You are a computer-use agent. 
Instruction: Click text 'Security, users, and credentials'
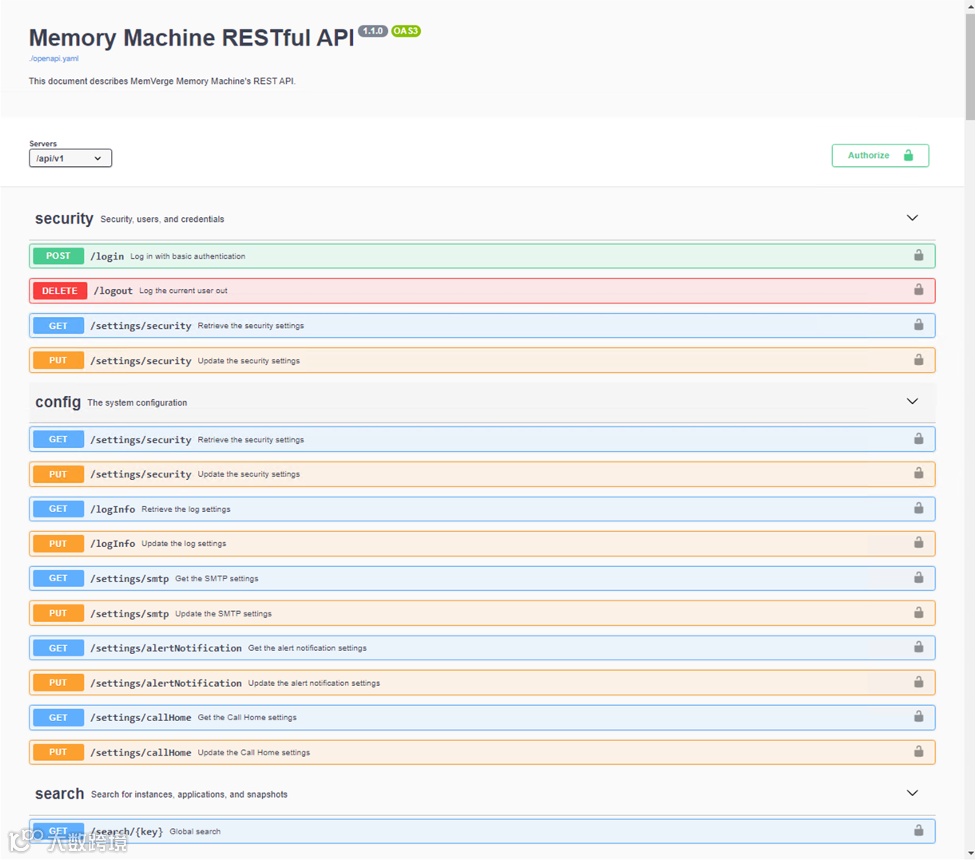162,219
